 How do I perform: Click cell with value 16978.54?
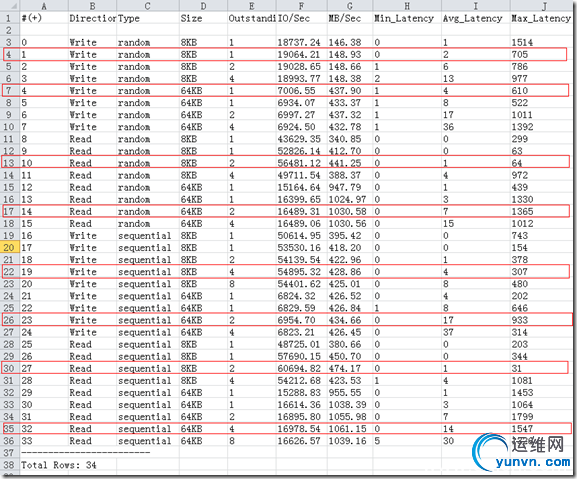(x=301, y=429)
